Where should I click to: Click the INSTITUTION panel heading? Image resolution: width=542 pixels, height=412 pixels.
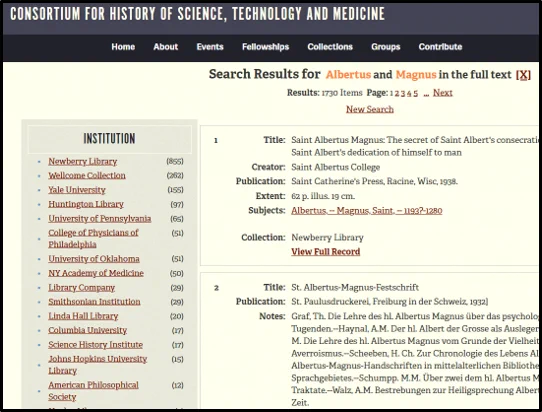click(109, 139)
